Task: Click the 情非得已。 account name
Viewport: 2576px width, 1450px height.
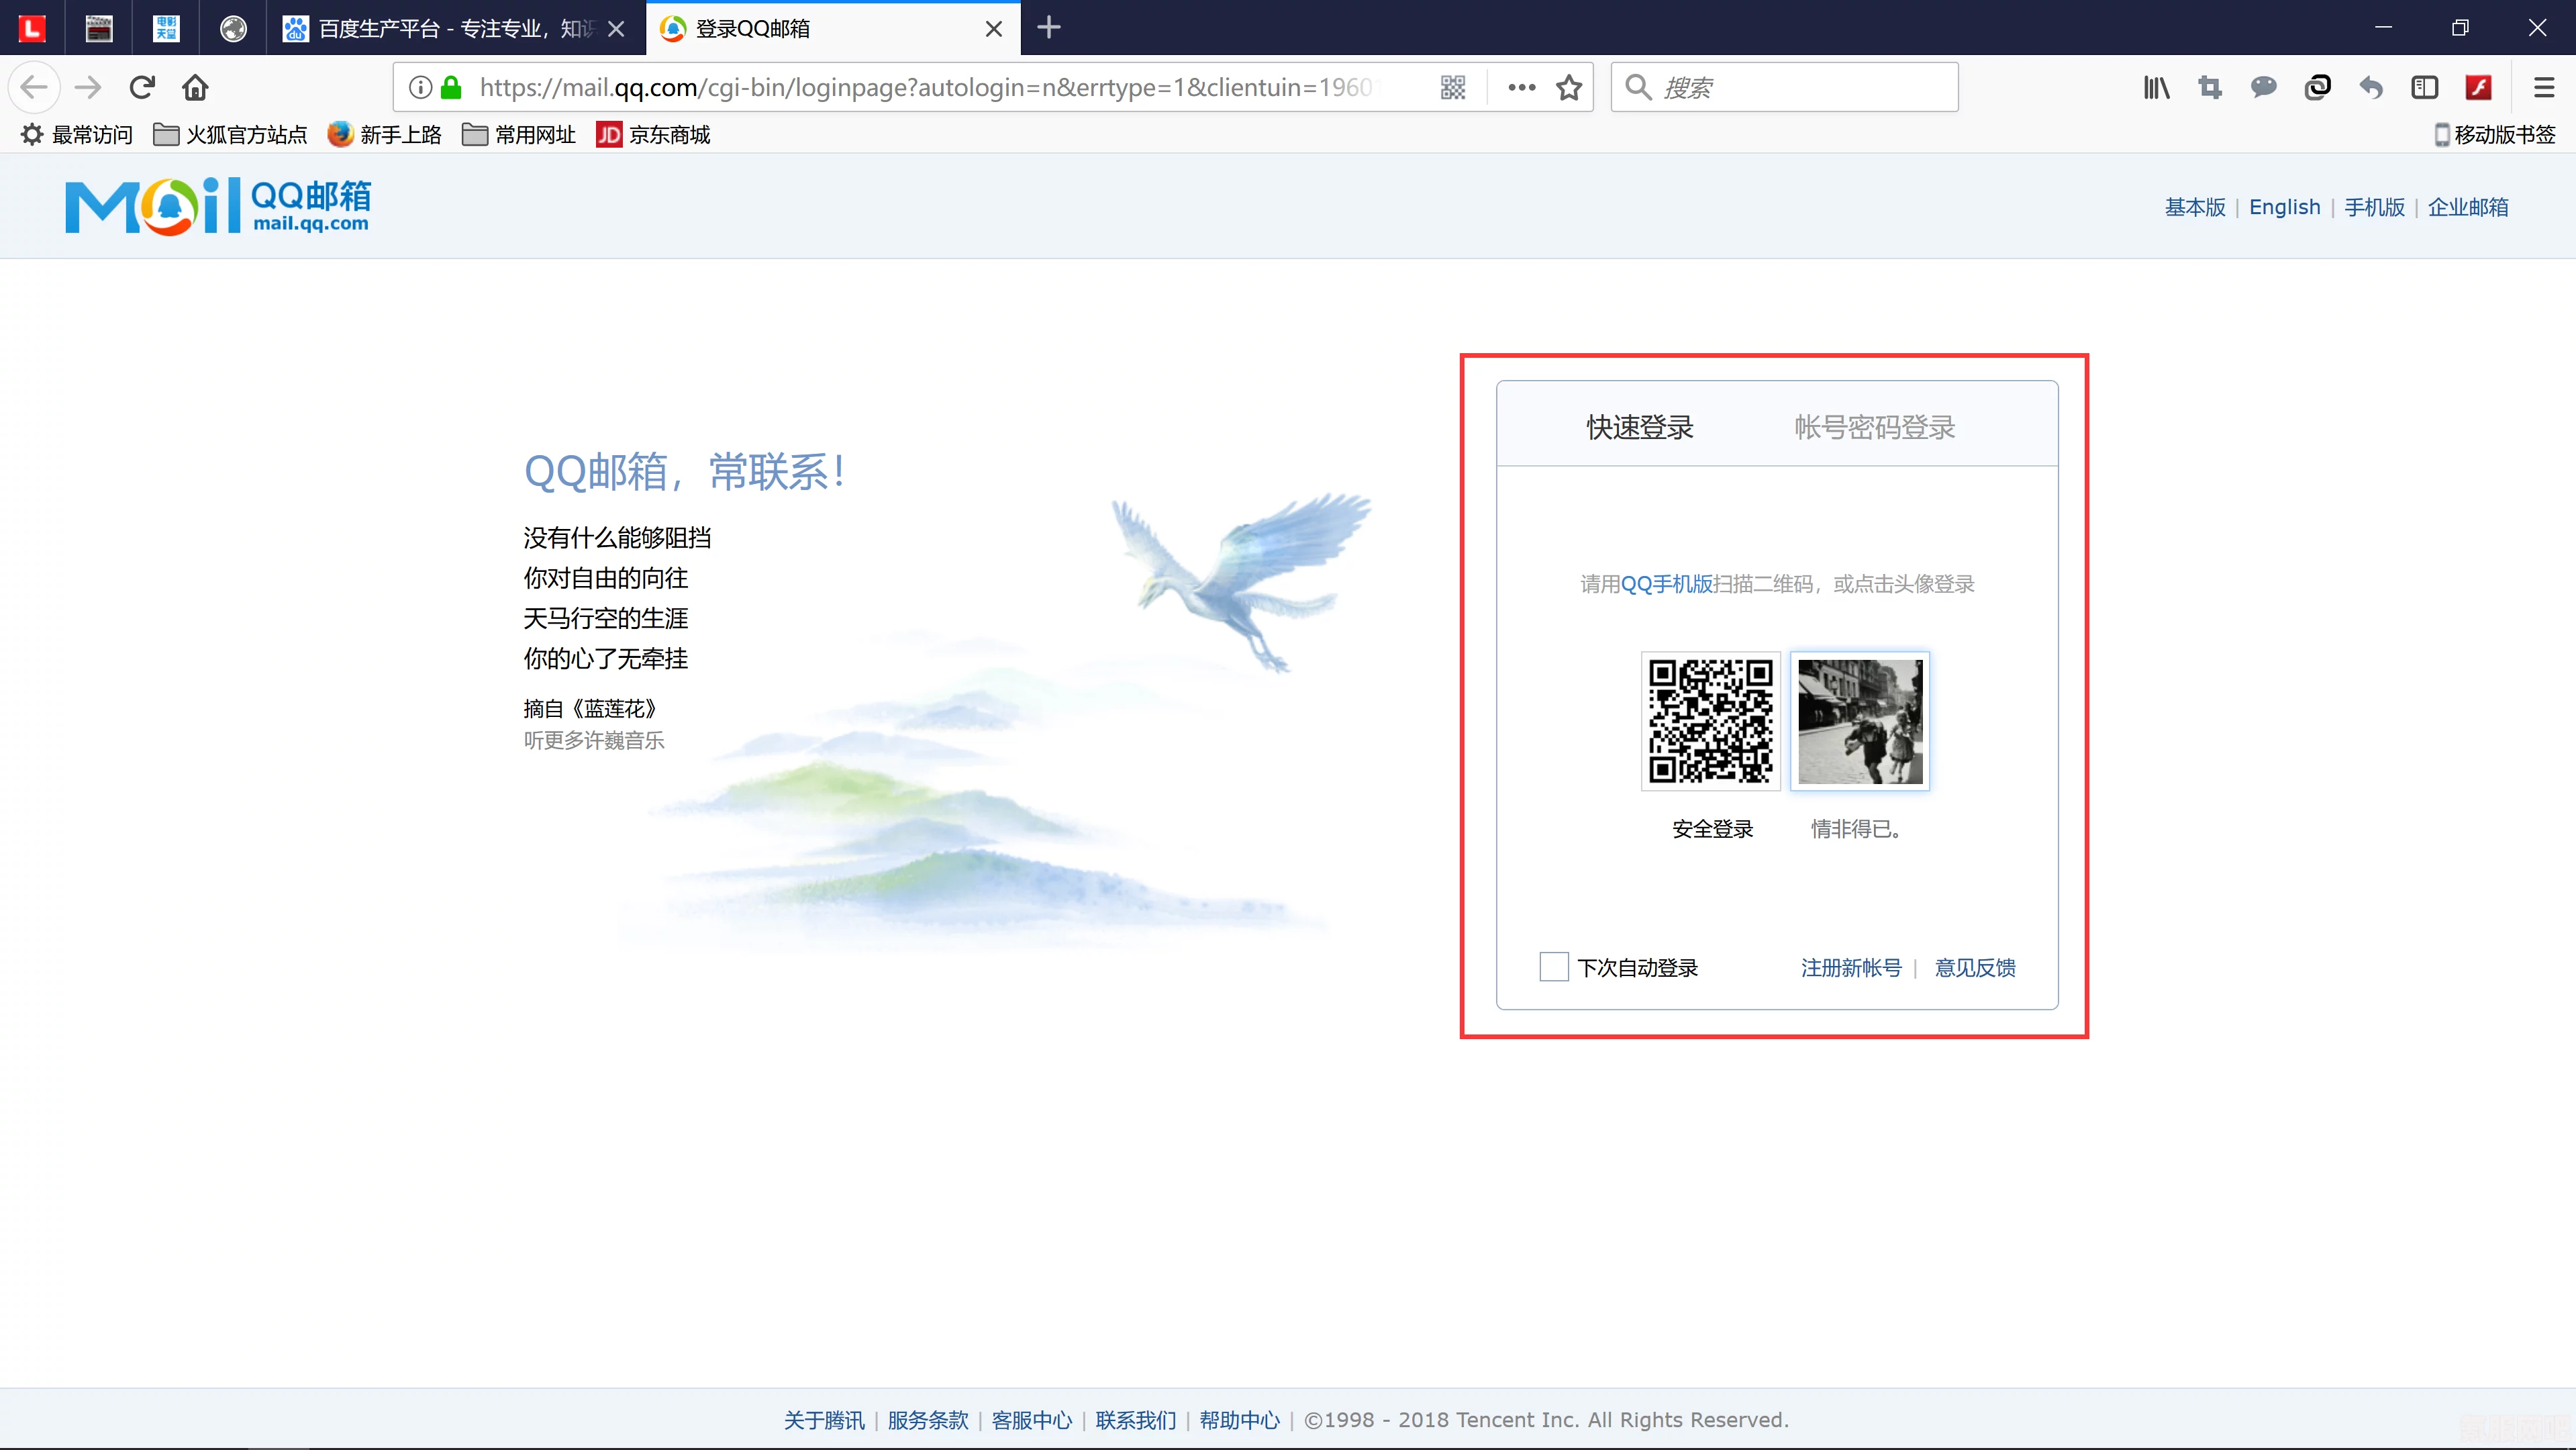Action: (1856, 829)
